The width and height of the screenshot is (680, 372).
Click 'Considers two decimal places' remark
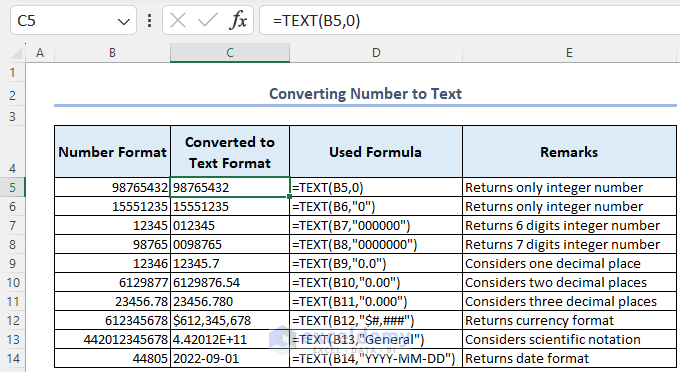pos(569,282)
